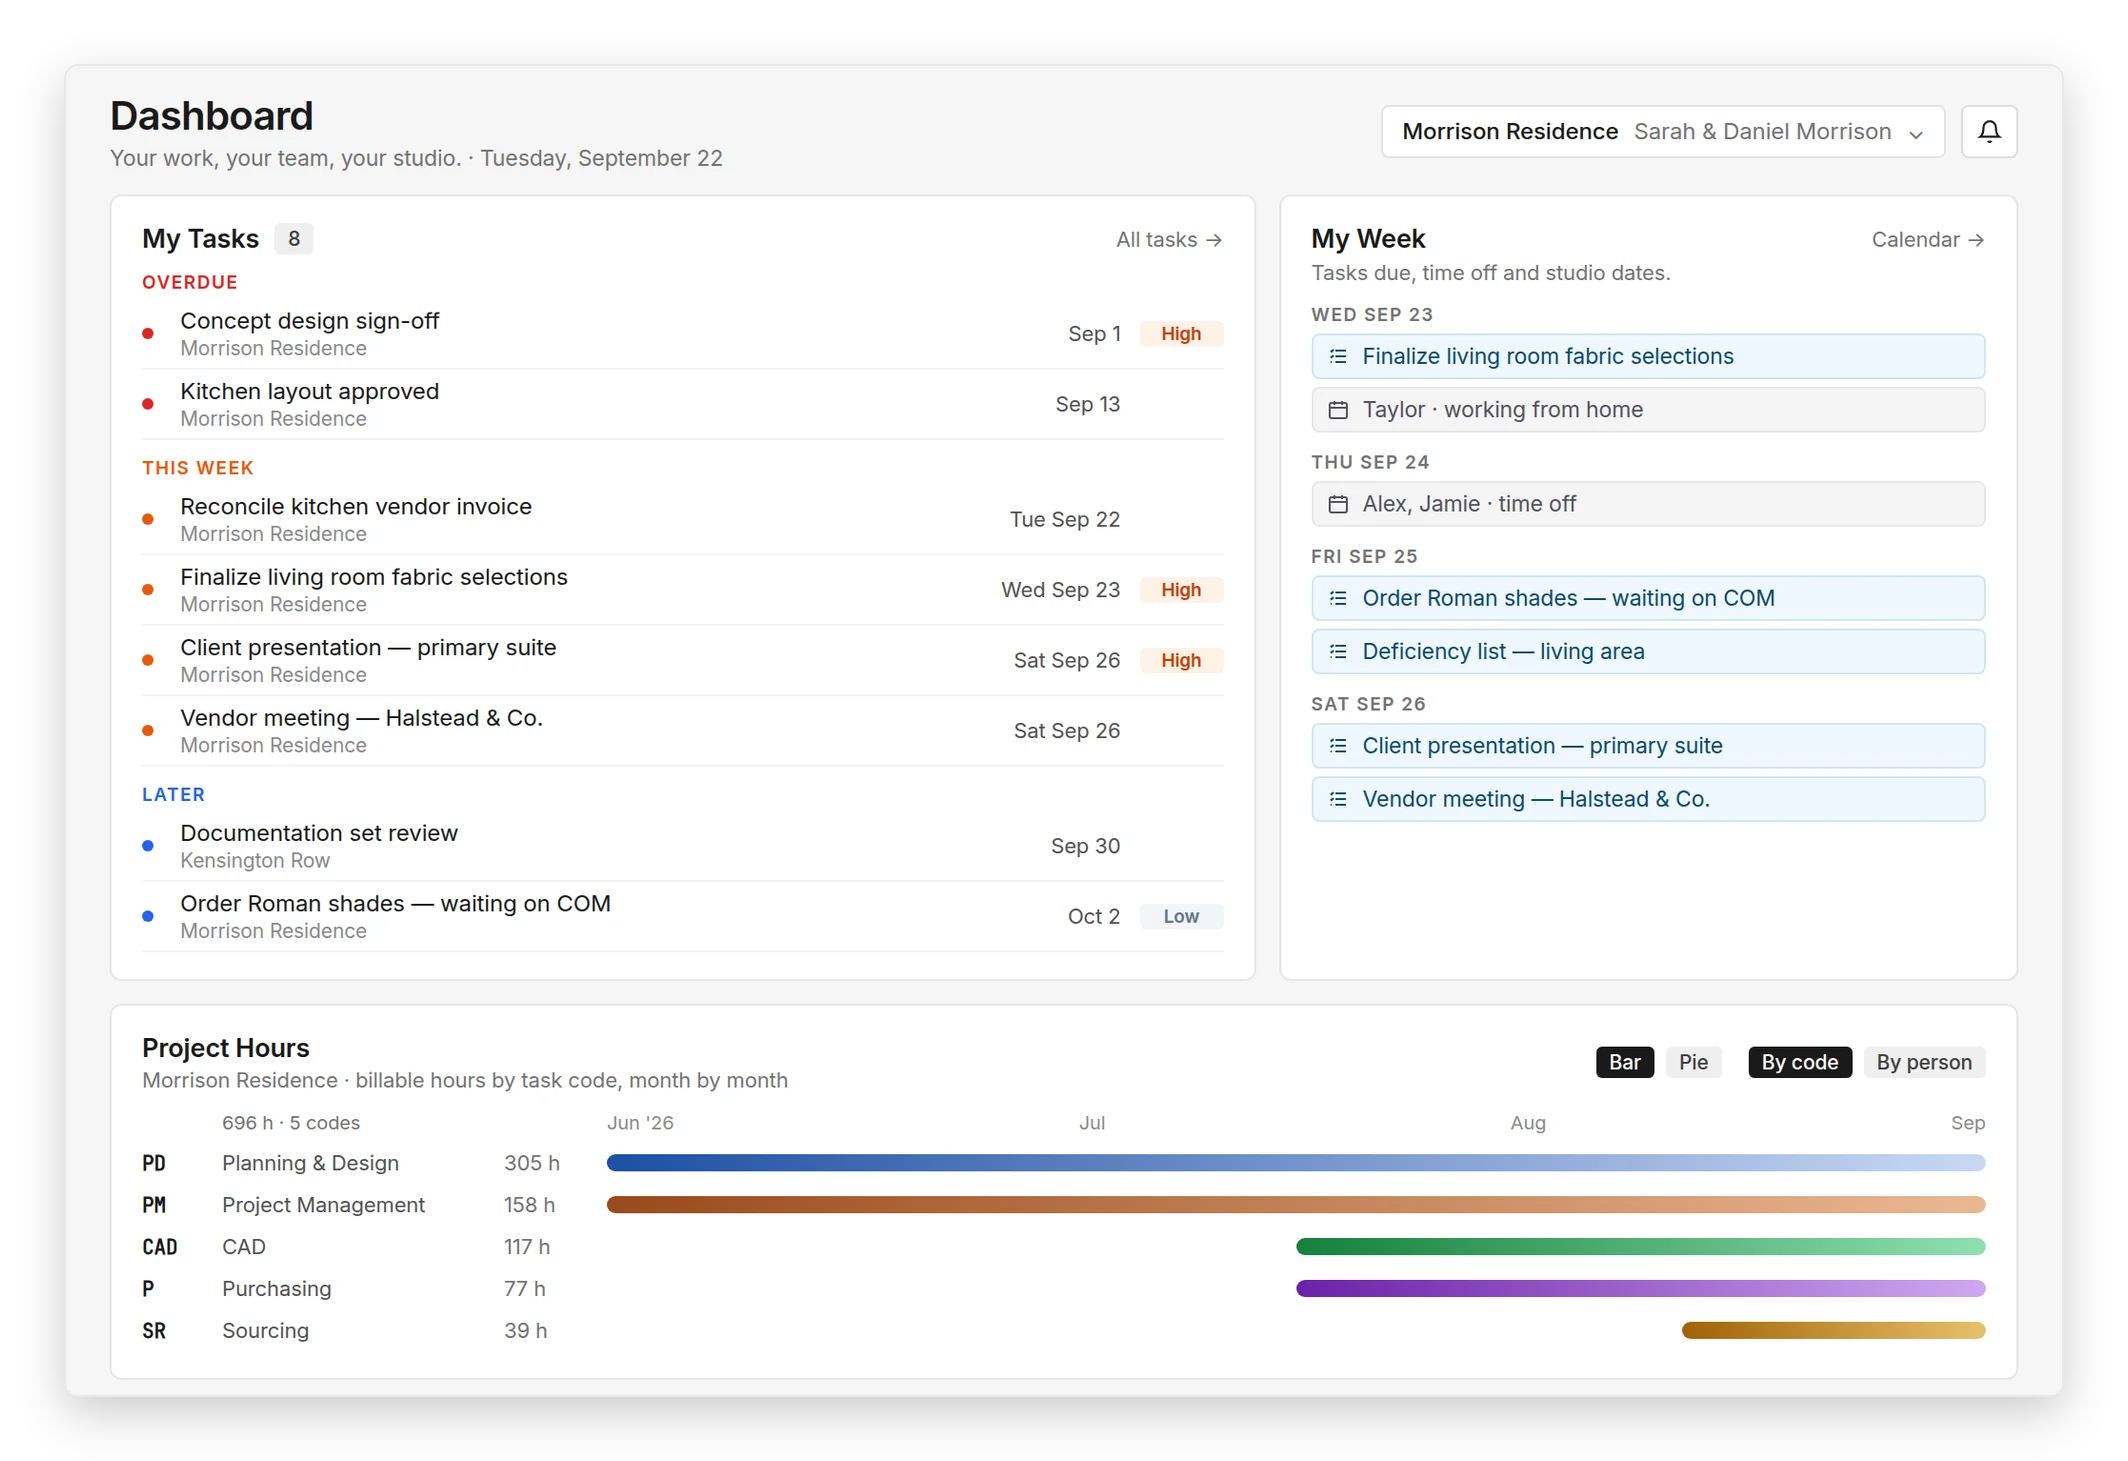Group project hours By person

click(x=1923, y=1062)
